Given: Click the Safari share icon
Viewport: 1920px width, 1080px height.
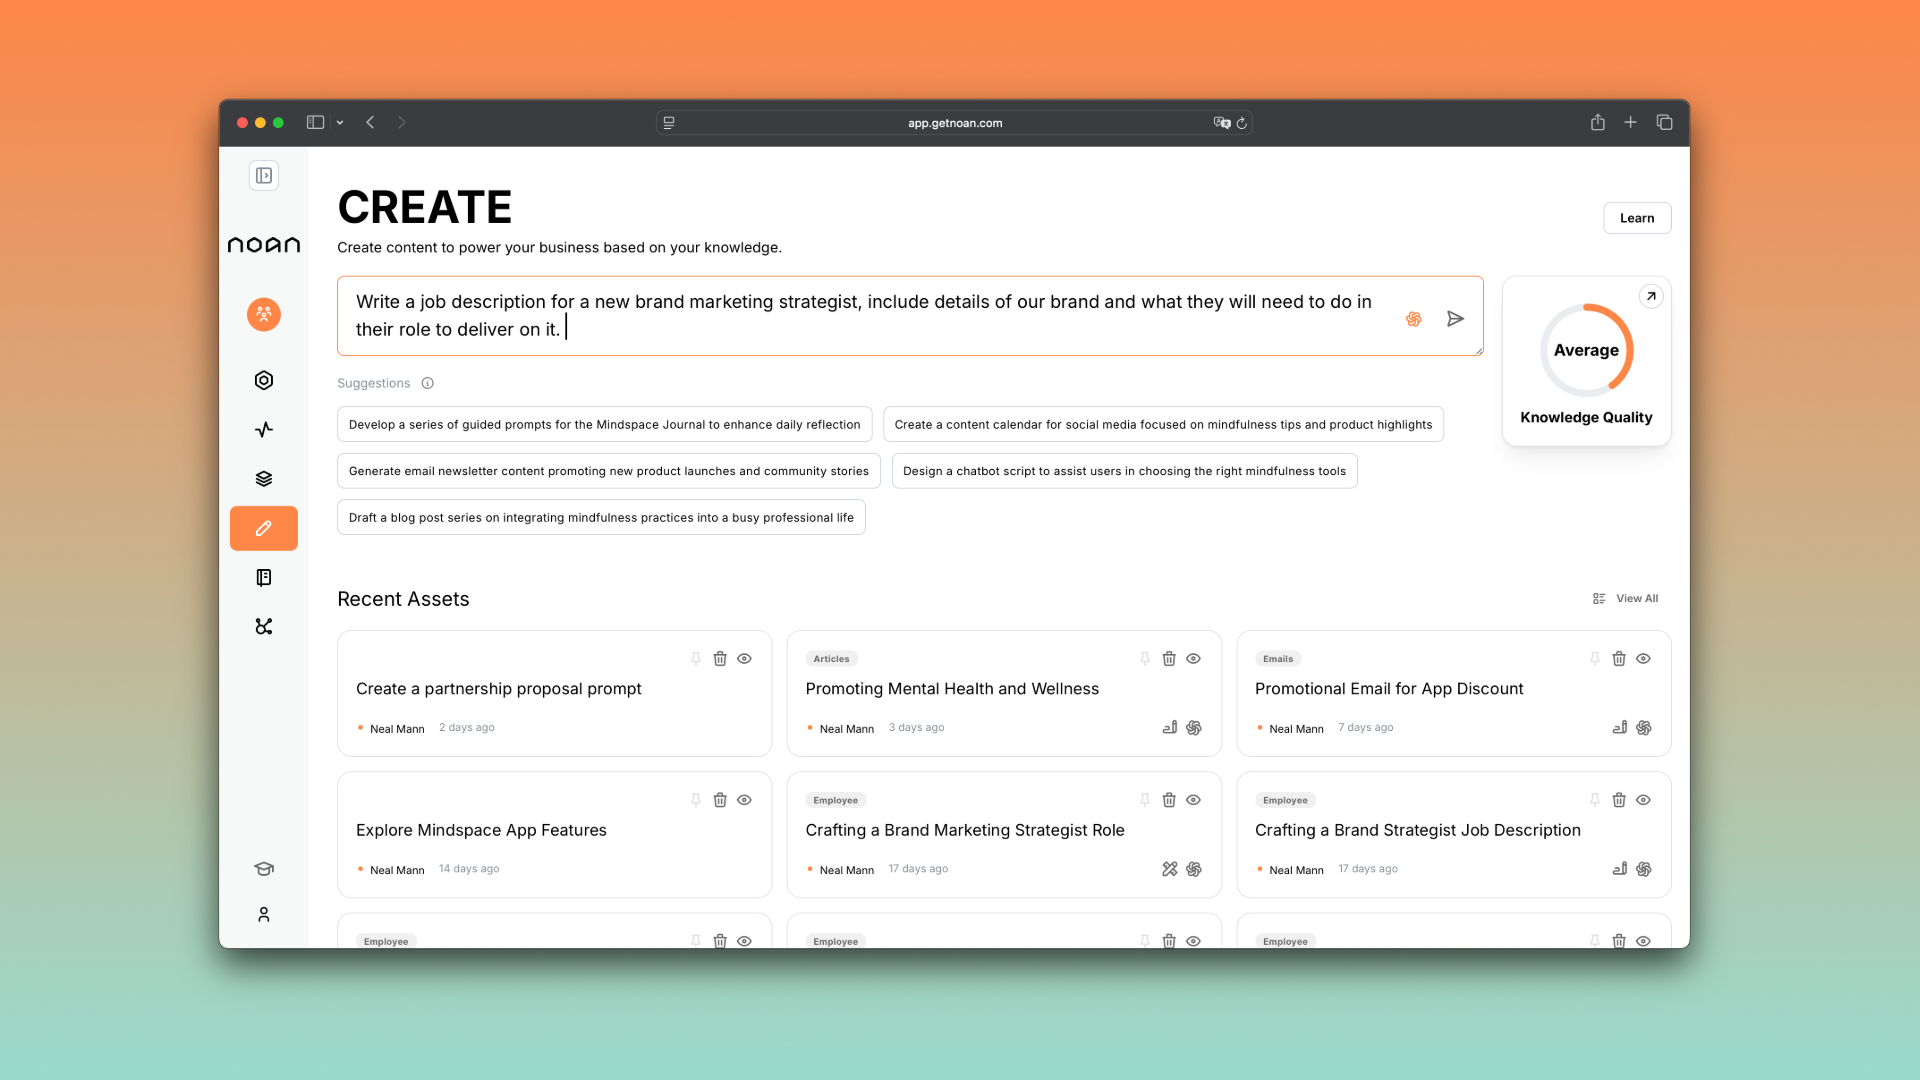Looking at the screenshot, I should pos(1598,122).
